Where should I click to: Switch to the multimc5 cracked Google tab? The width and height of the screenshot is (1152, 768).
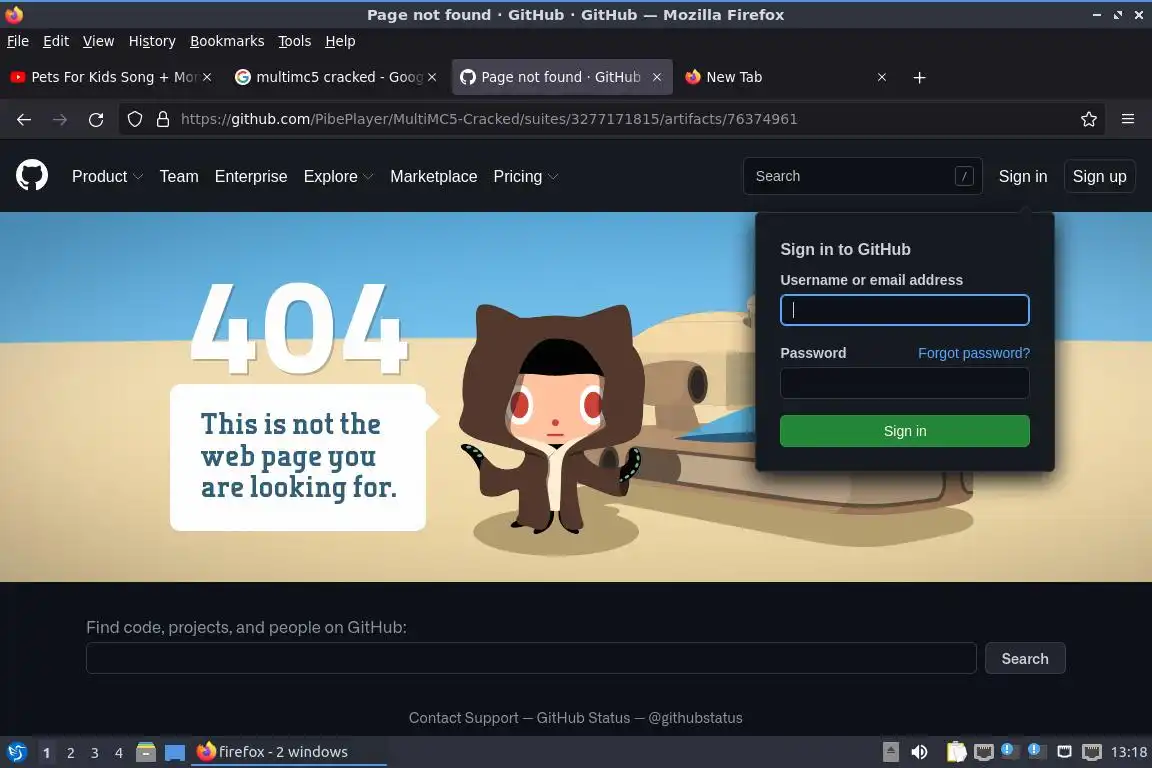pos(336,77)
